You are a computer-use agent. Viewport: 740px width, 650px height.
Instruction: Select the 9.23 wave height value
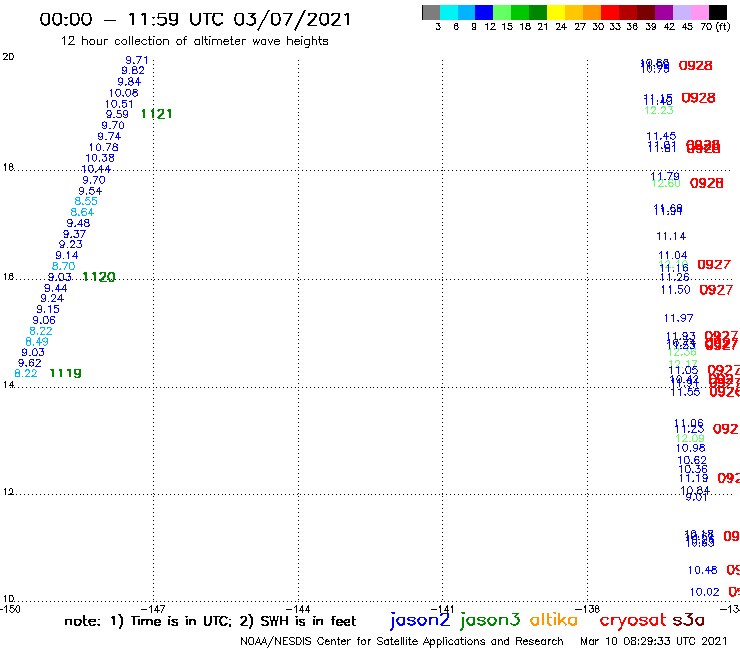[71, 244]
